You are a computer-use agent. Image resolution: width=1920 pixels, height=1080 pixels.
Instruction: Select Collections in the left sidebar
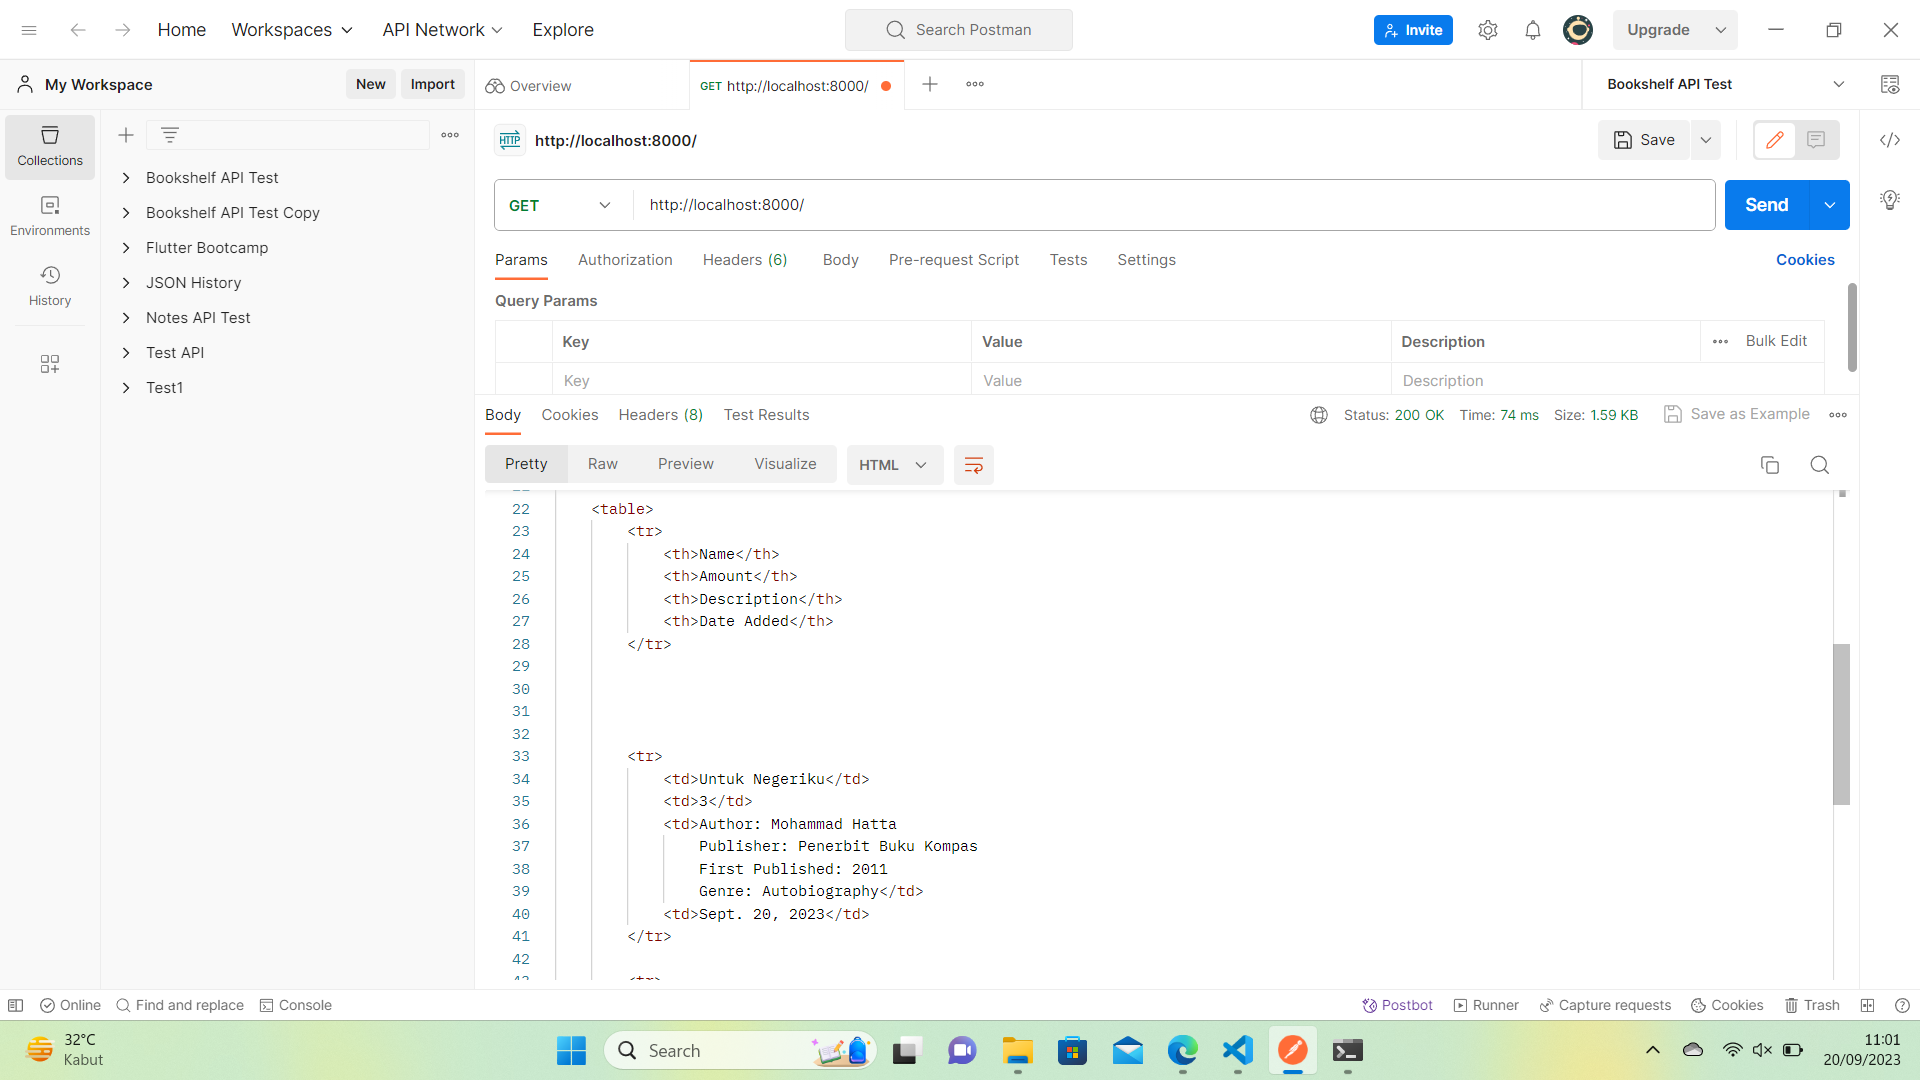point(49,146)
